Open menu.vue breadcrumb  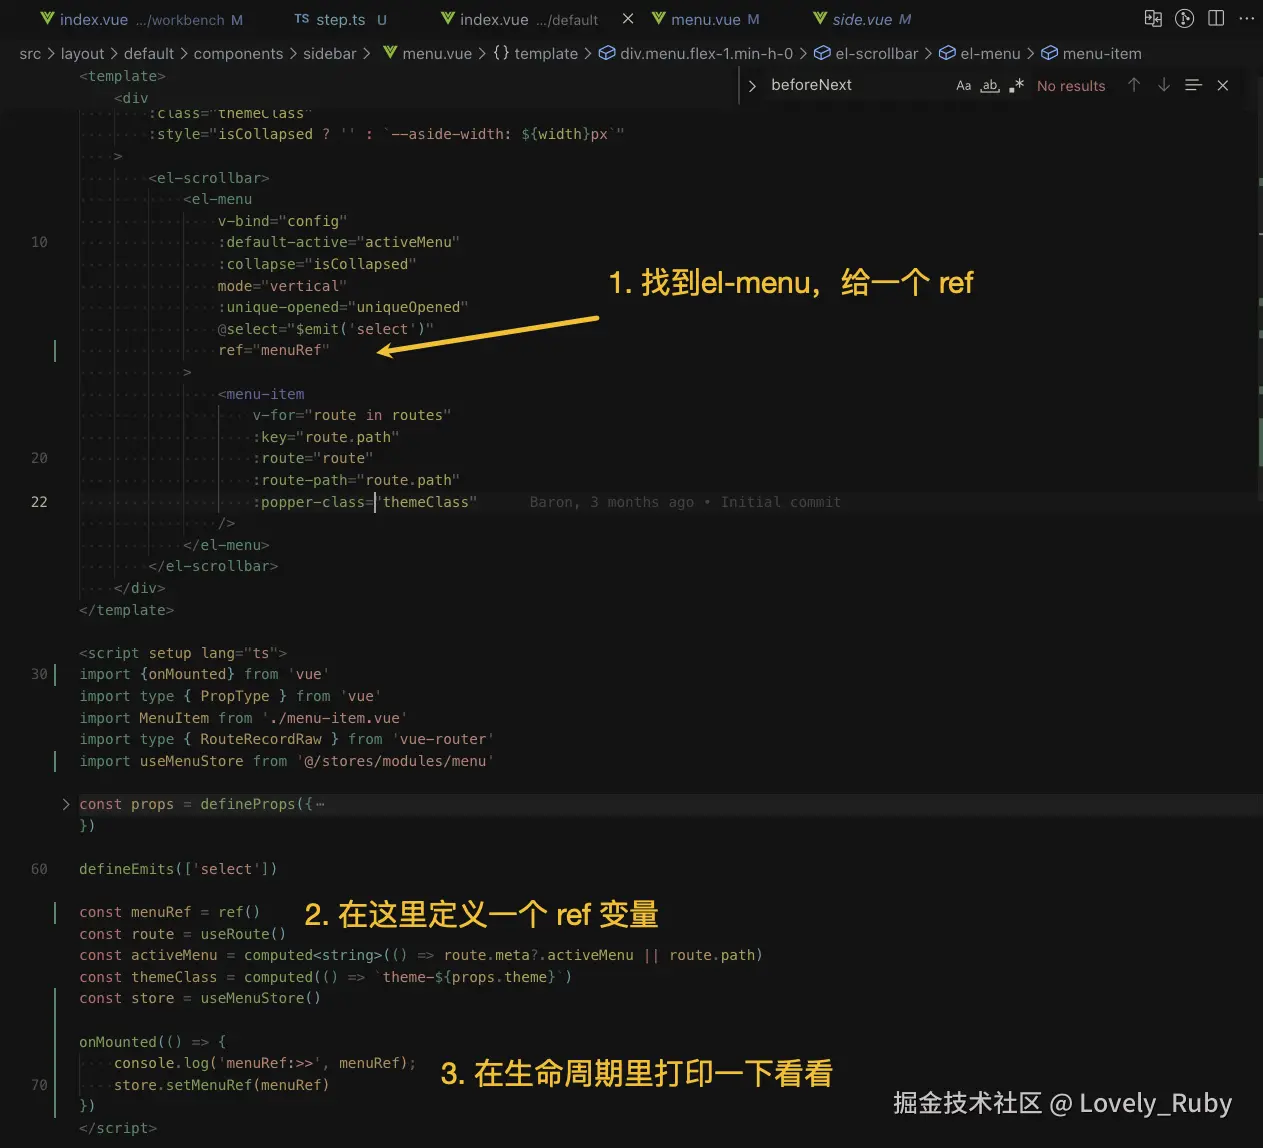click(x=437, y=53)
